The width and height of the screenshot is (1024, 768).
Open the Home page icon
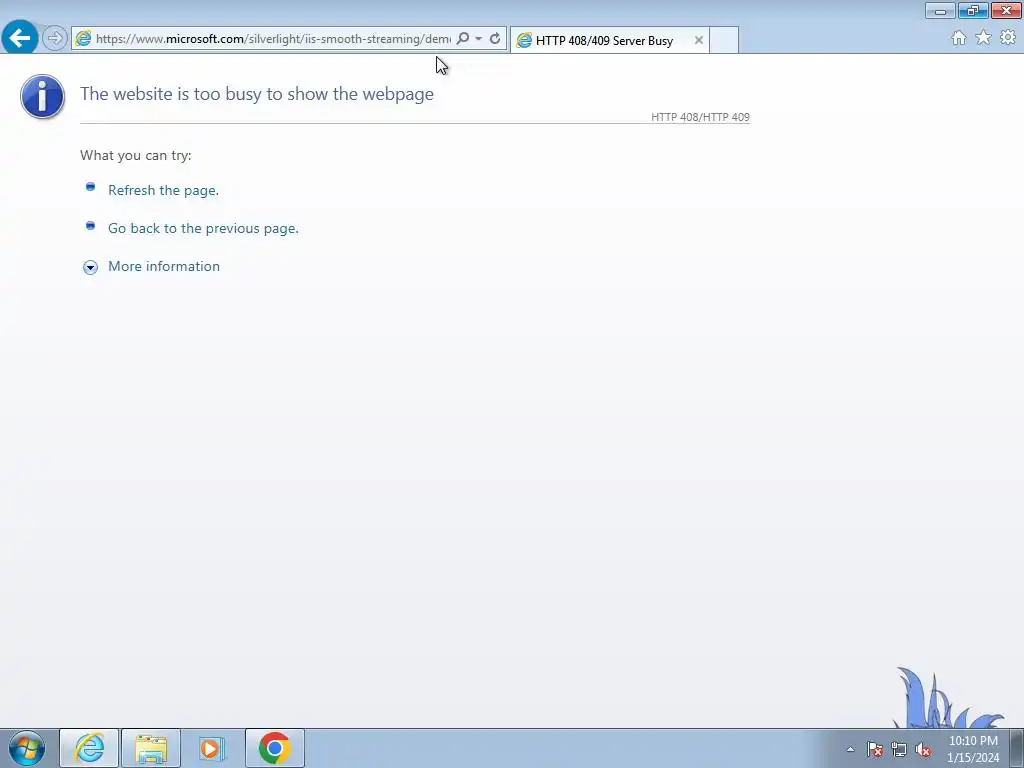[959, 38]
